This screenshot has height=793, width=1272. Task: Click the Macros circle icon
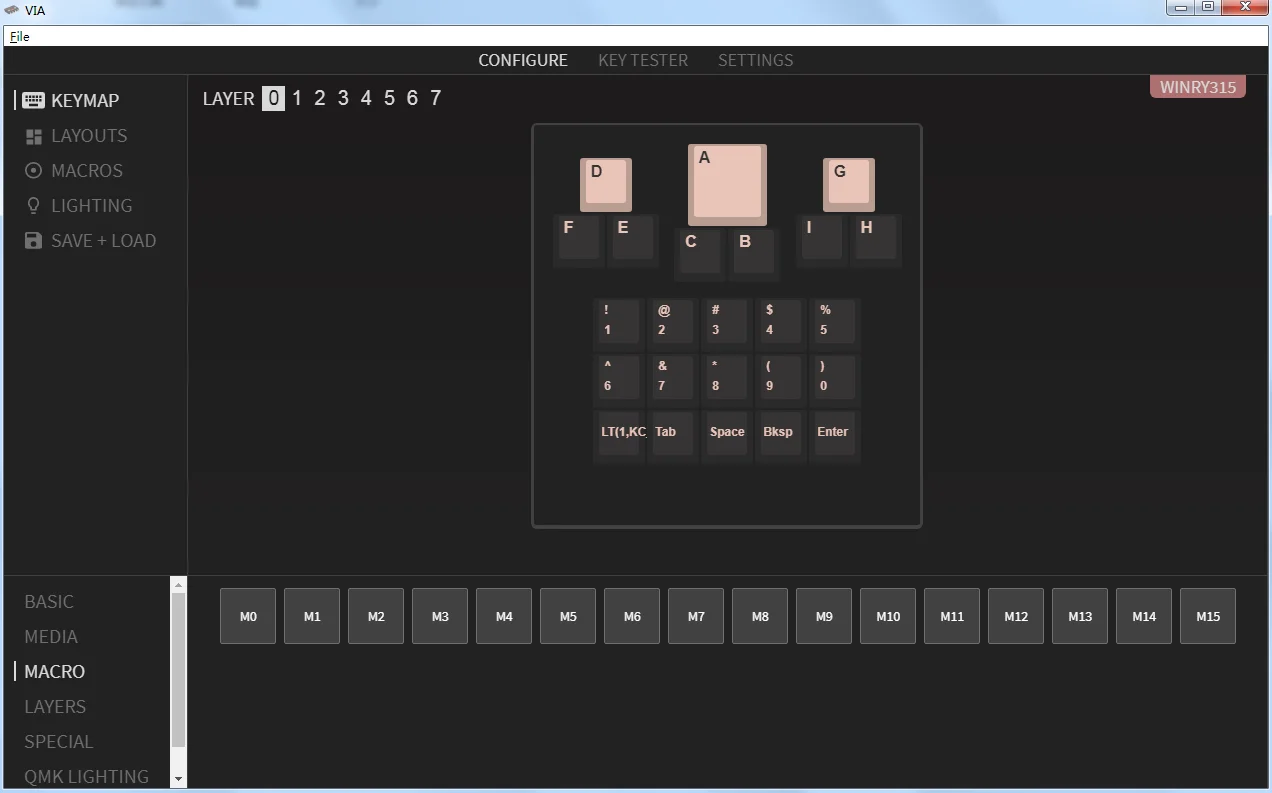pyautogui.click(x=34, y=171)
